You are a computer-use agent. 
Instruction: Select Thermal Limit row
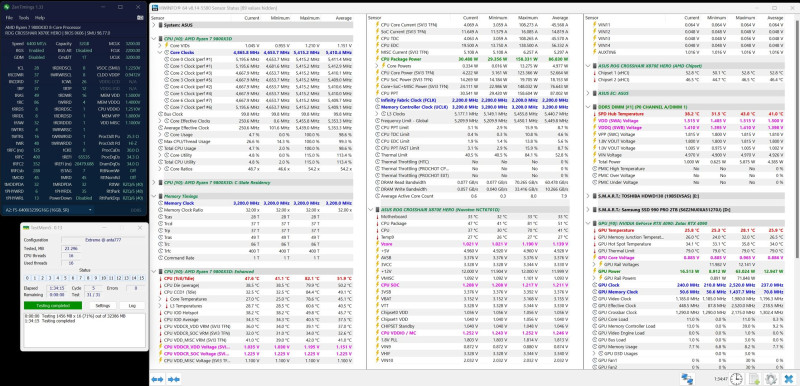tap(473, 155)
